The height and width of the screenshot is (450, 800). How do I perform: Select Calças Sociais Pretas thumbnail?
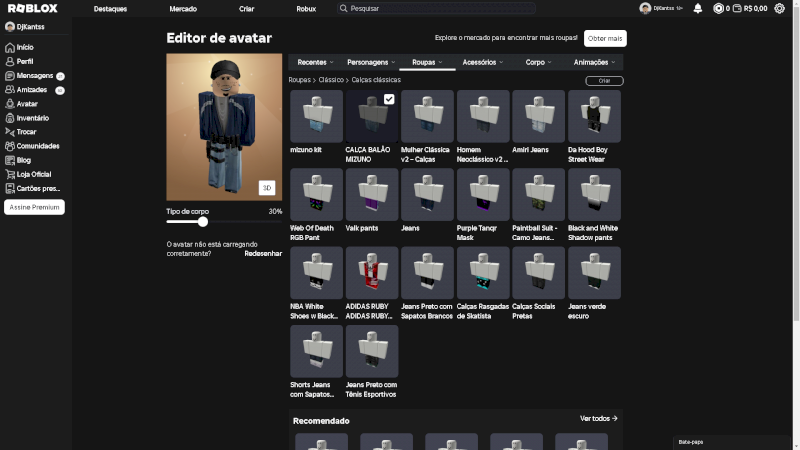(538, 273)
